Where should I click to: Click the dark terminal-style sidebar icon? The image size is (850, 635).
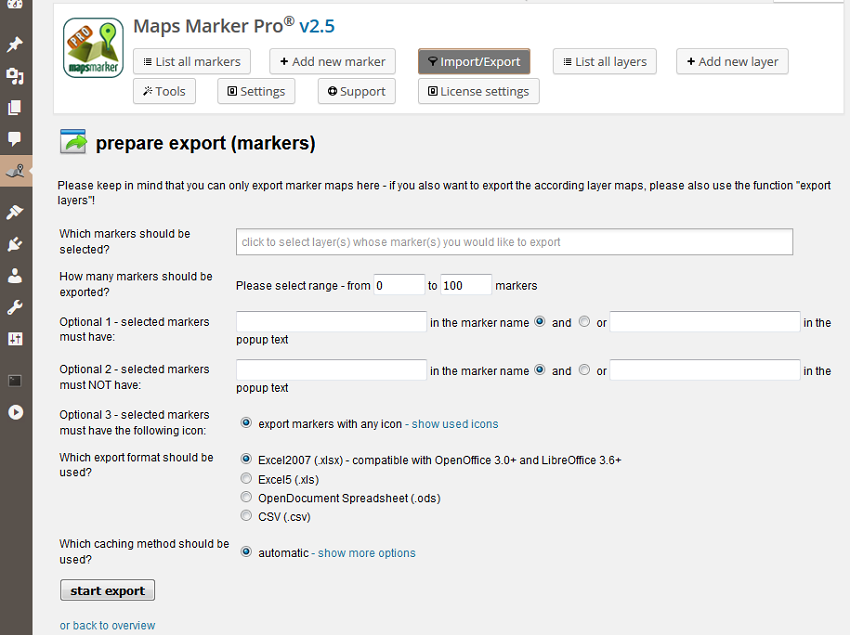click(15, 381)
